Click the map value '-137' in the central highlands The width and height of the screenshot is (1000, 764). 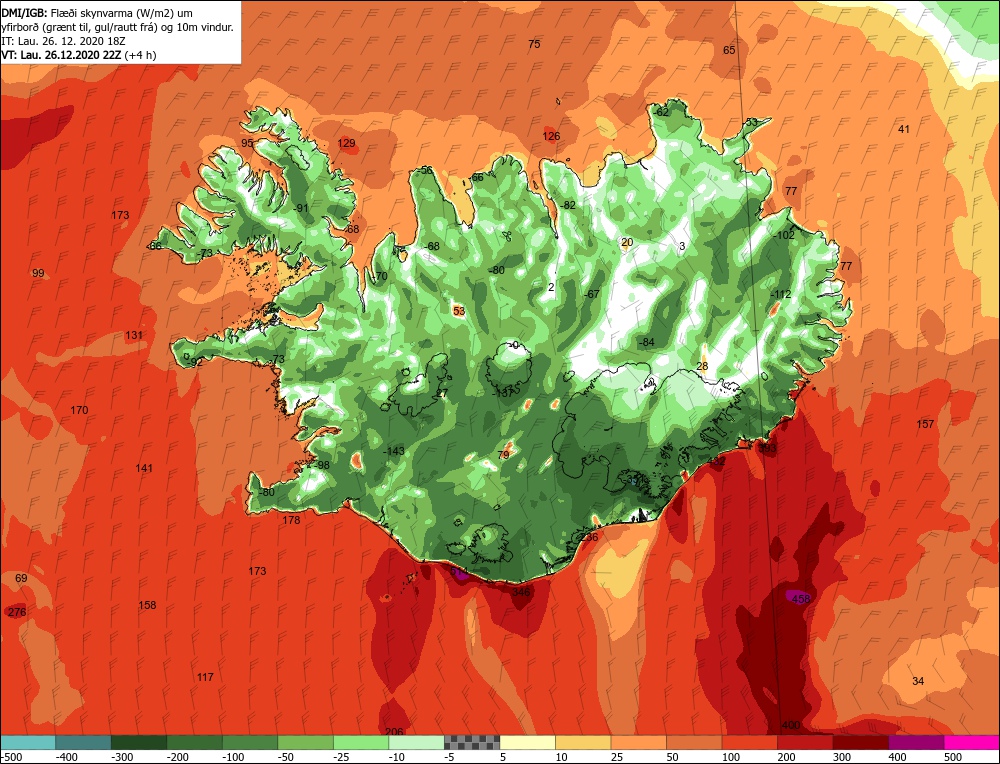coord(503,393)
